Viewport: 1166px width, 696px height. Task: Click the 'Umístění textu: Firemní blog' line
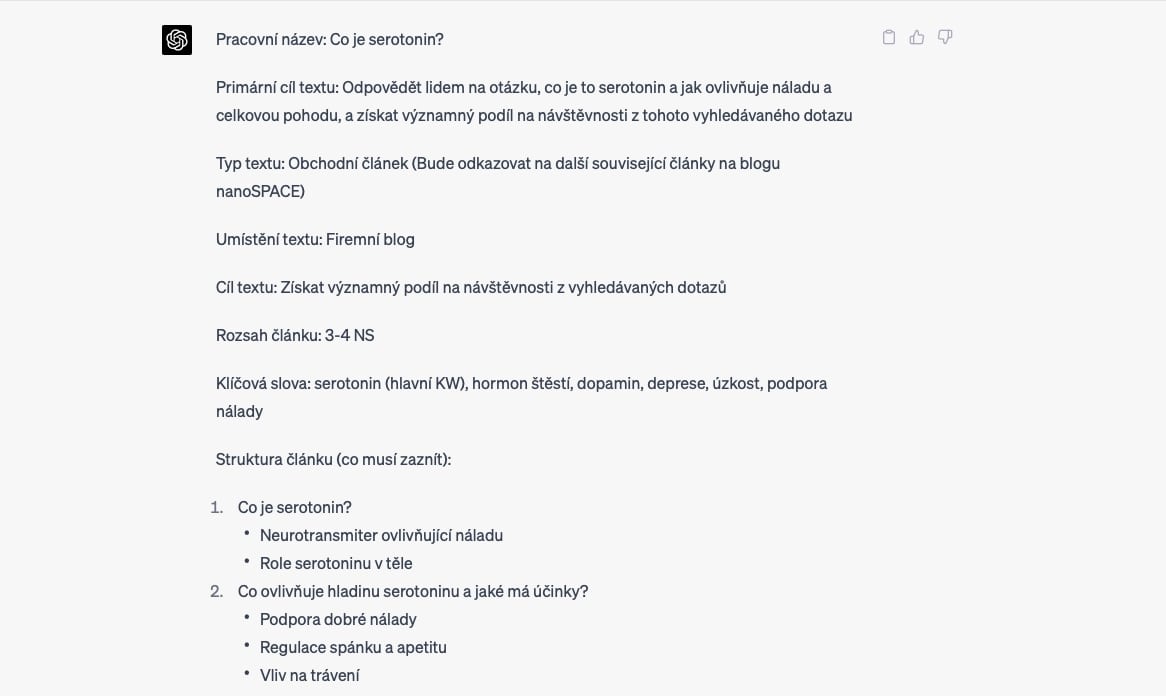click(315, 240)
